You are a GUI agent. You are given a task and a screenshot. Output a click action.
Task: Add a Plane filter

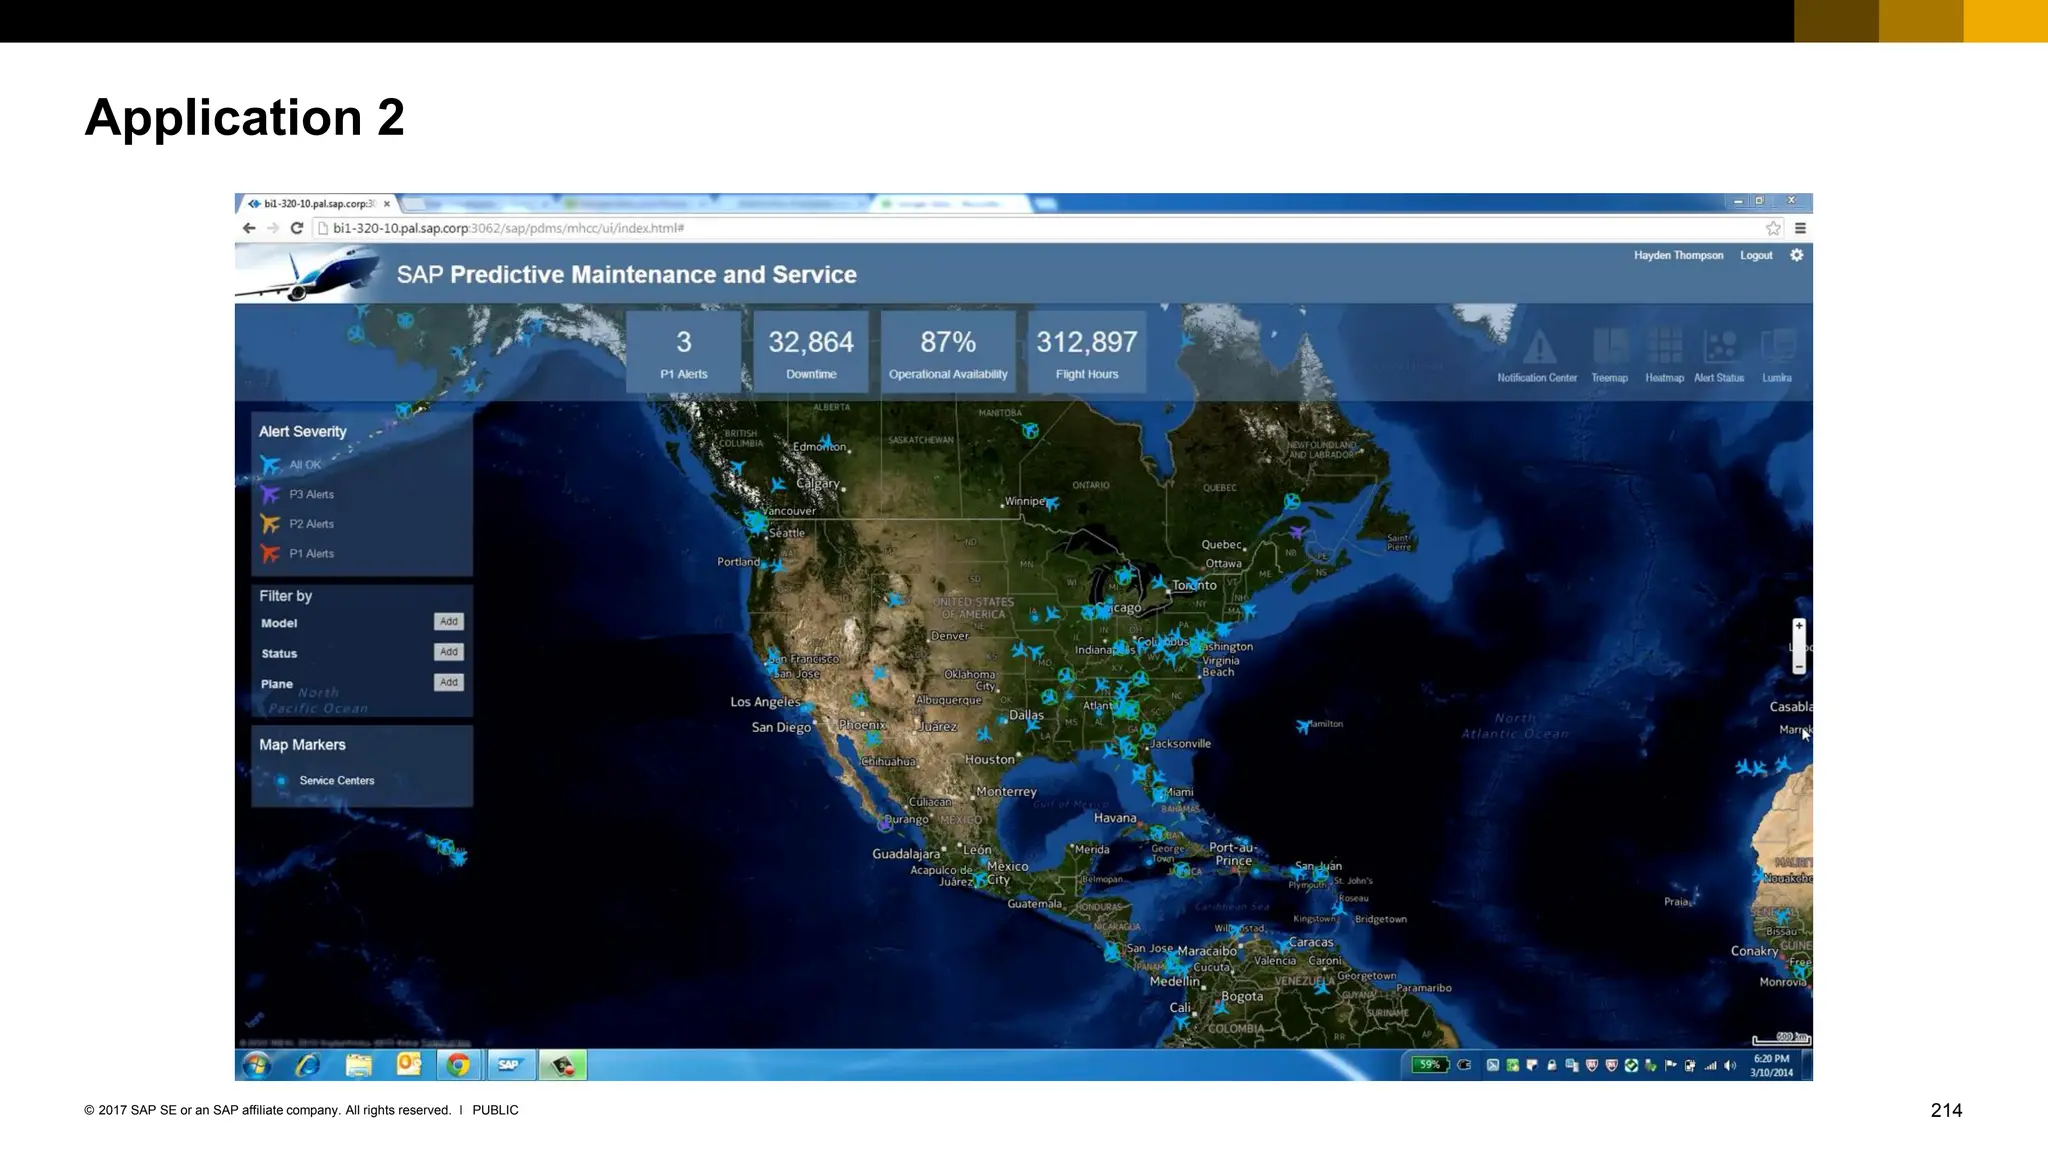pyautogui.click(x=449, y=683)
